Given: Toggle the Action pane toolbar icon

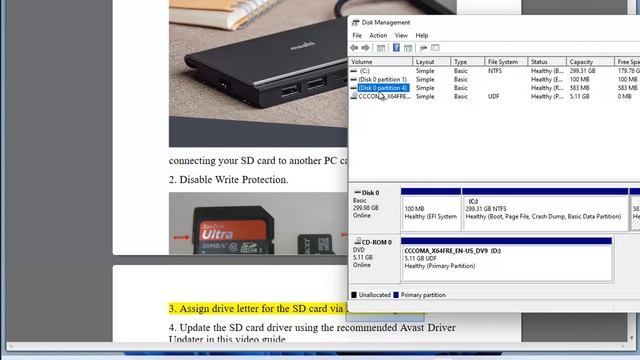Looking at the screenshot, I should click(408, 48).
